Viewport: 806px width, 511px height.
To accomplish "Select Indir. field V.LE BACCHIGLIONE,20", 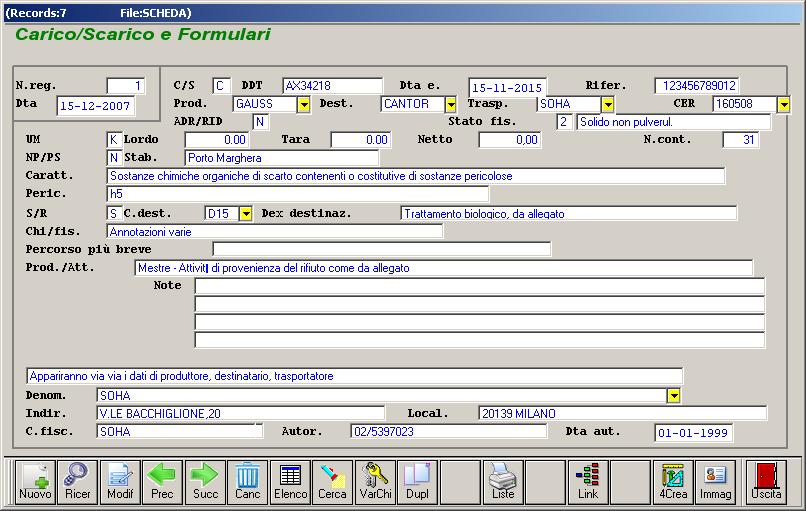I will (x=241, y=413).
